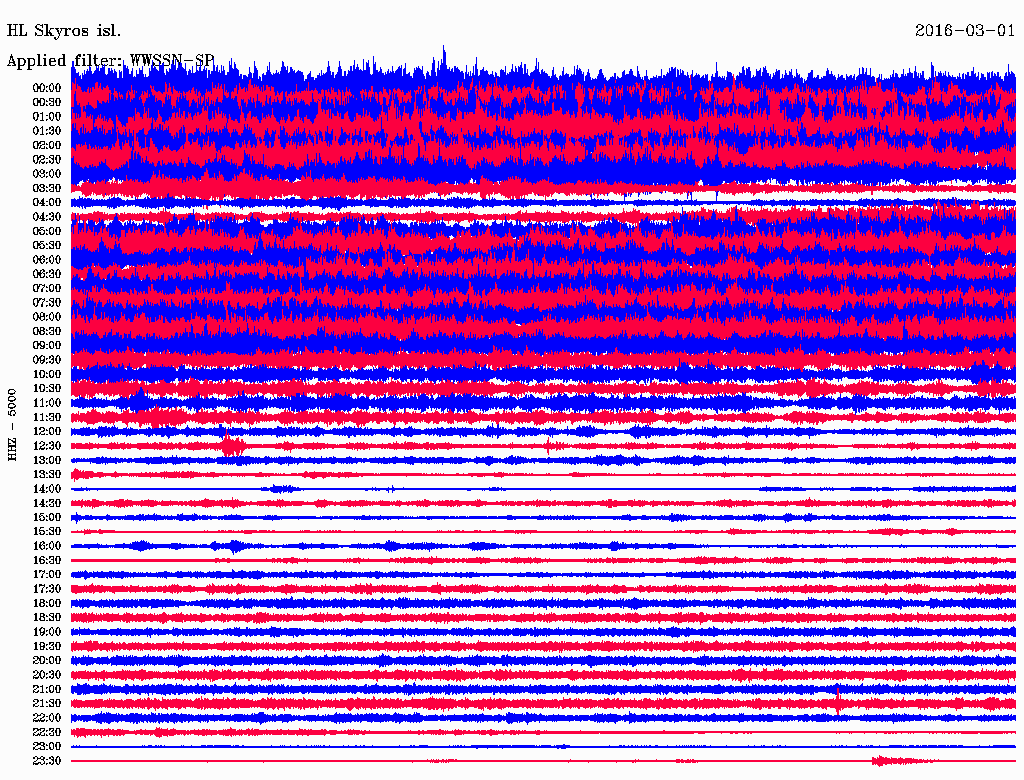This screenshot has height=780, width=1024.
Task: Select the 19:30 time label
Action: click(47, 647)
